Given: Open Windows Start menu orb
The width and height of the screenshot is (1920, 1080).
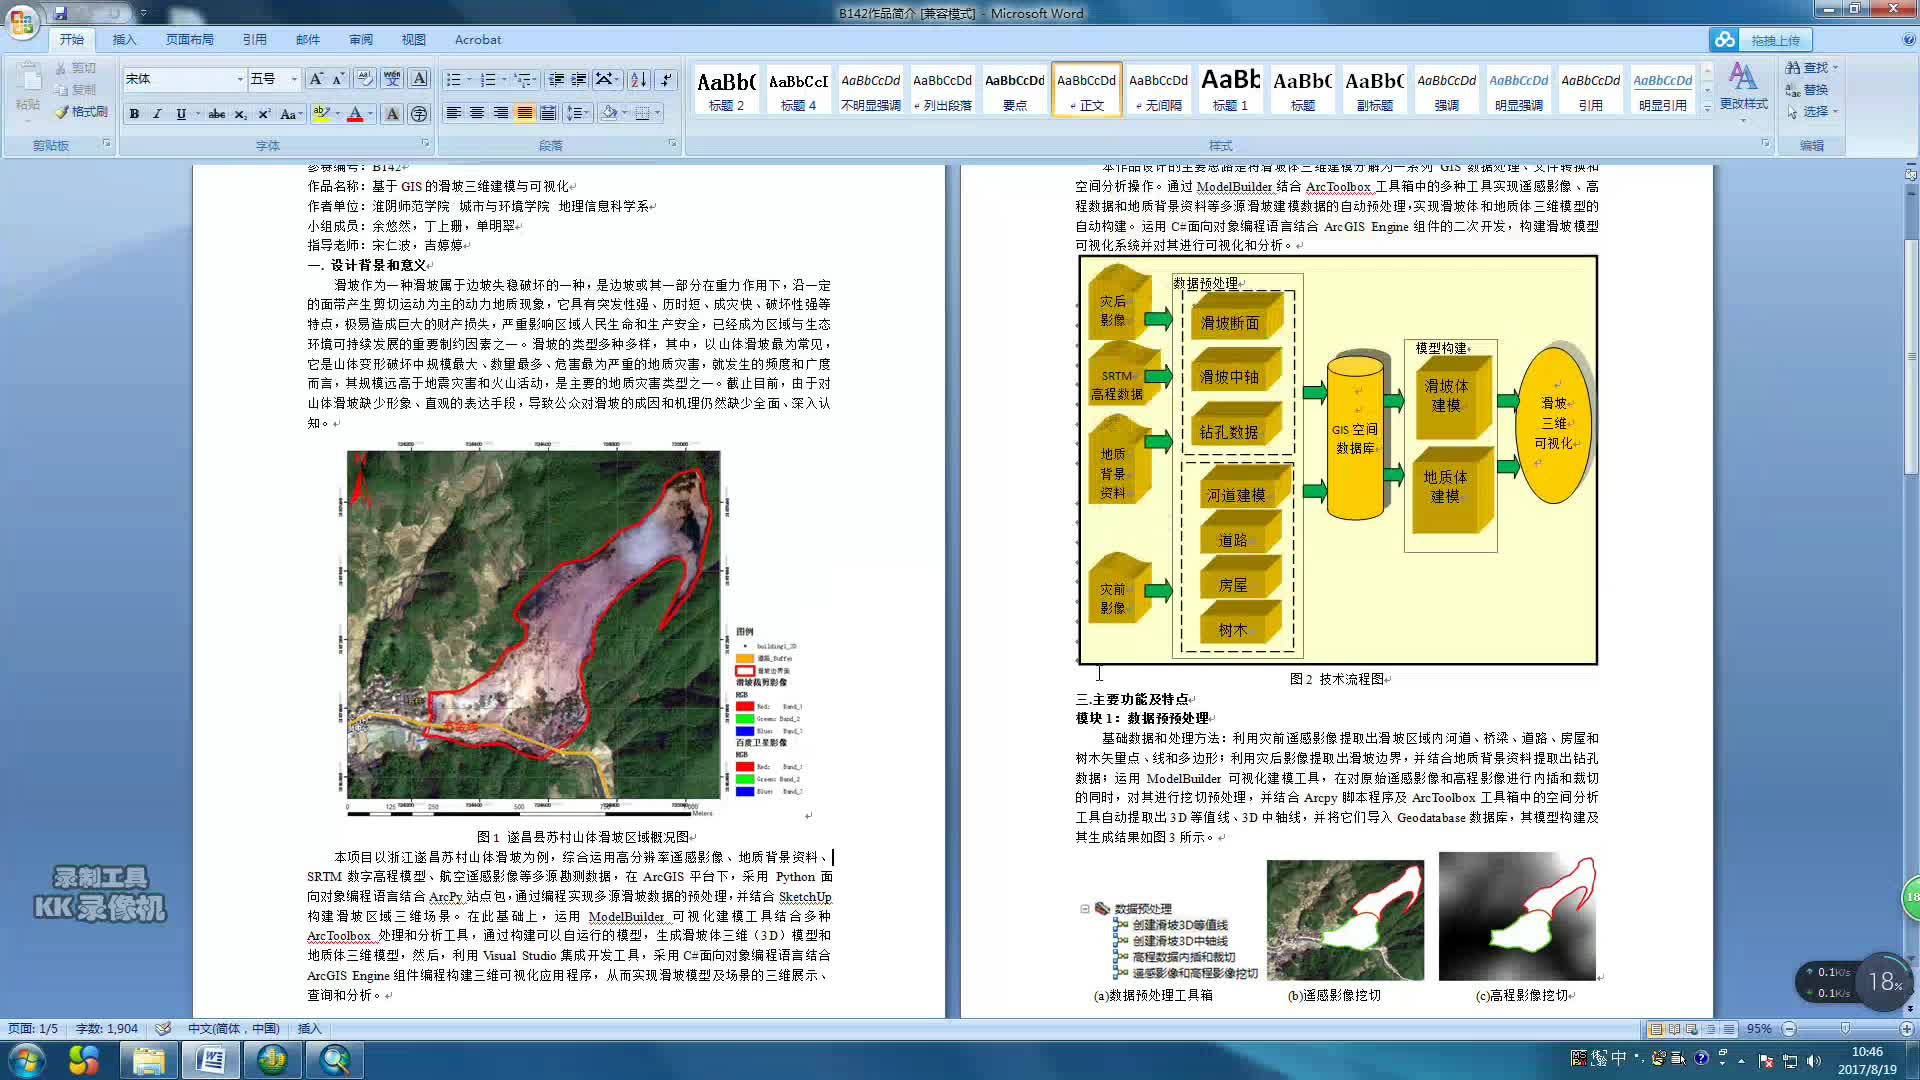Looking at the screenshot, I should tap(26, 1059).
